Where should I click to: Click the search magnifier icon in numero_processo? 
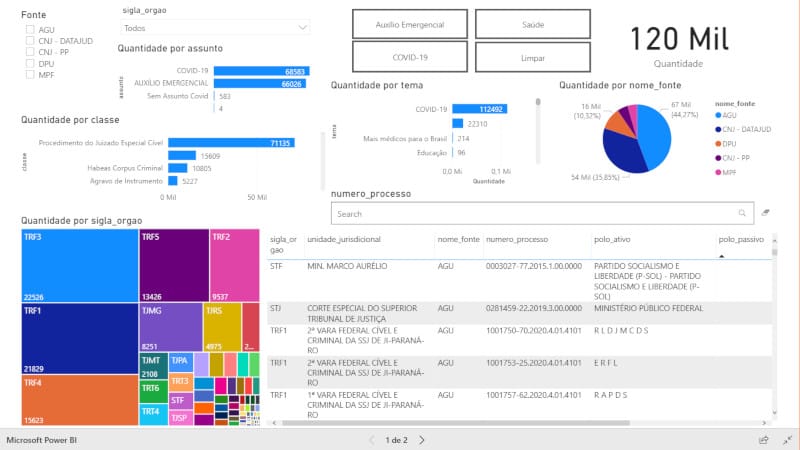click(741, 213)
